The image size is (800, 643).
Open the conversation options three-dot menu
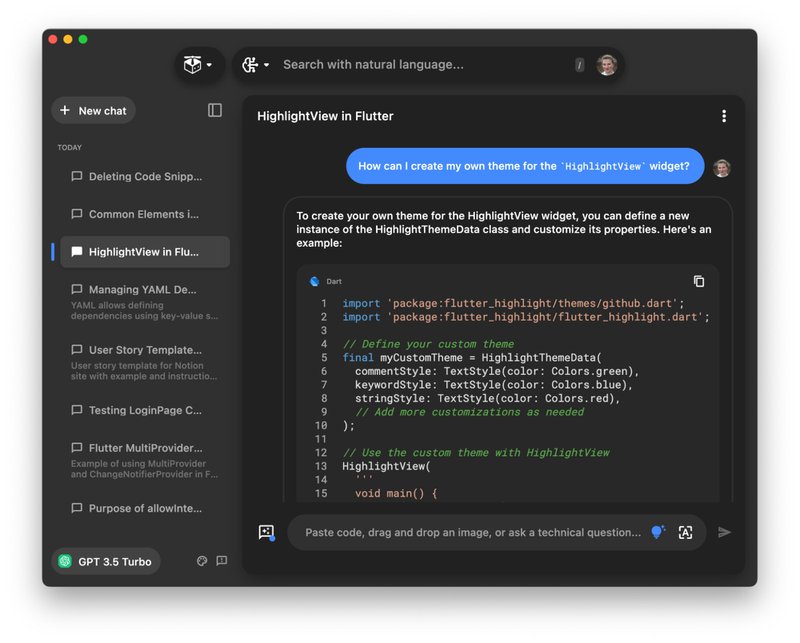[725, 116]
